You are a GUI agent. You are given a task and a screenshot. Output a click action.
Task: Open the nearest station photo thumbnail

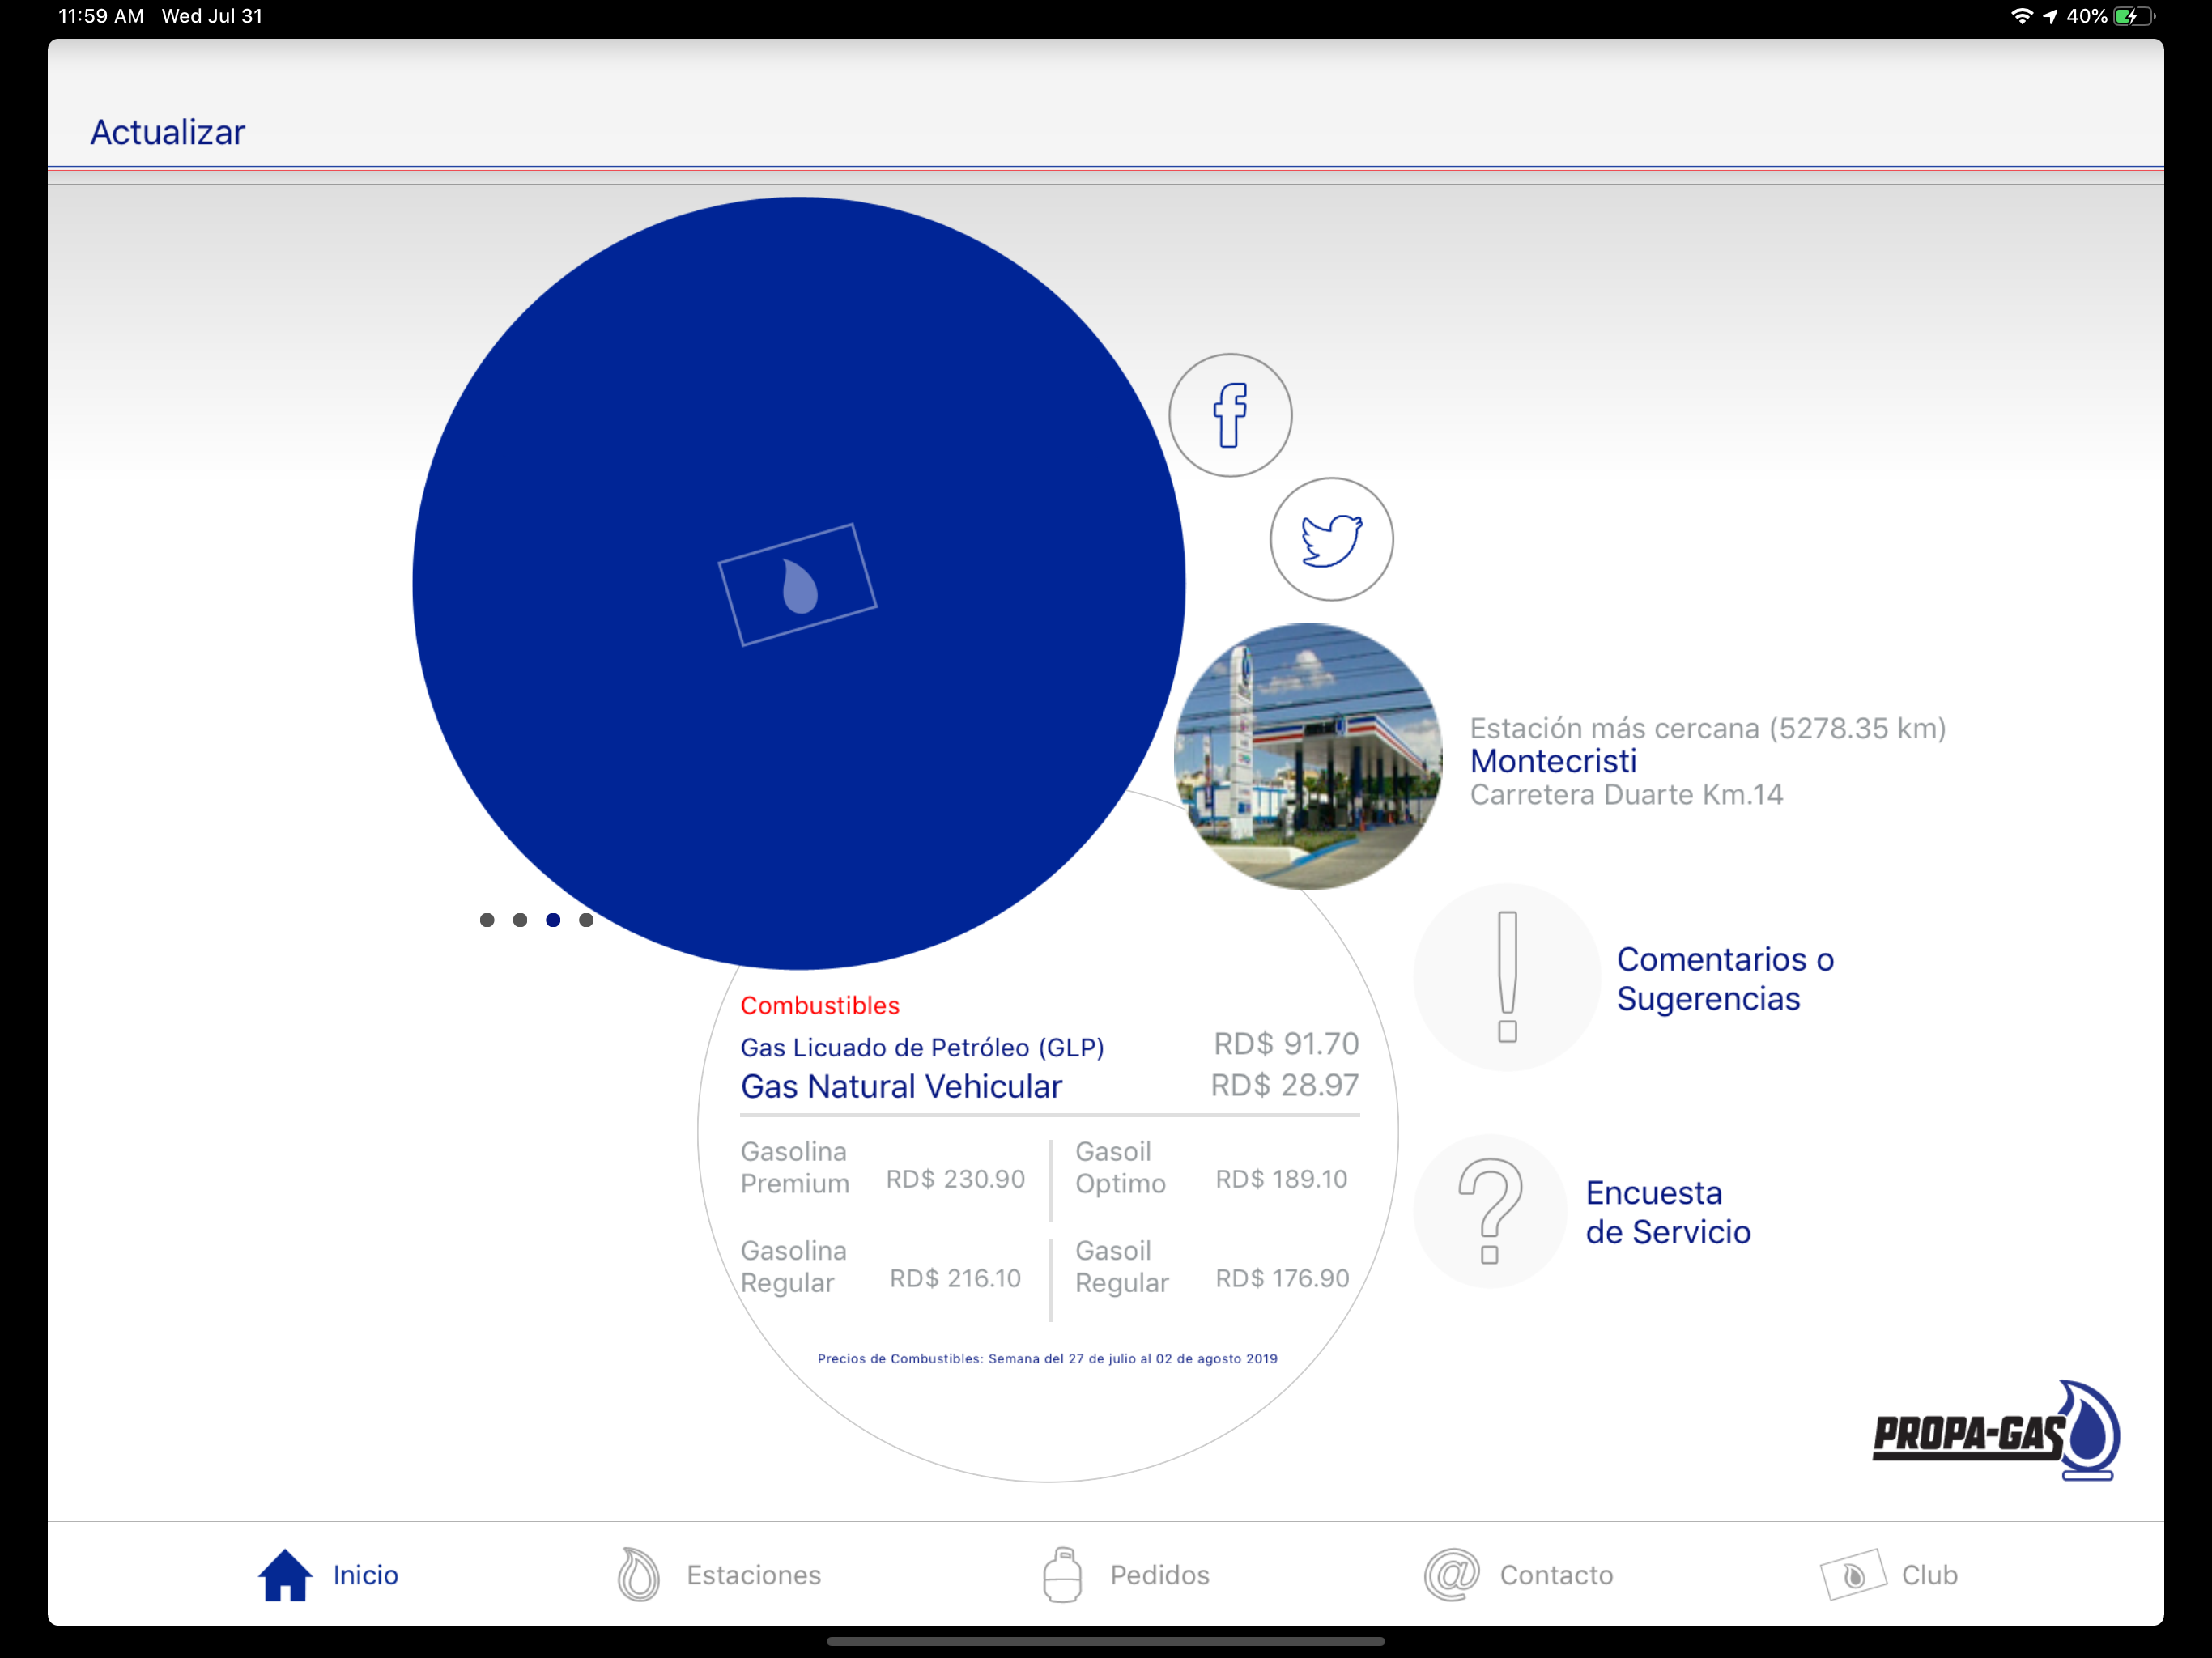(x=1308, y=756)
